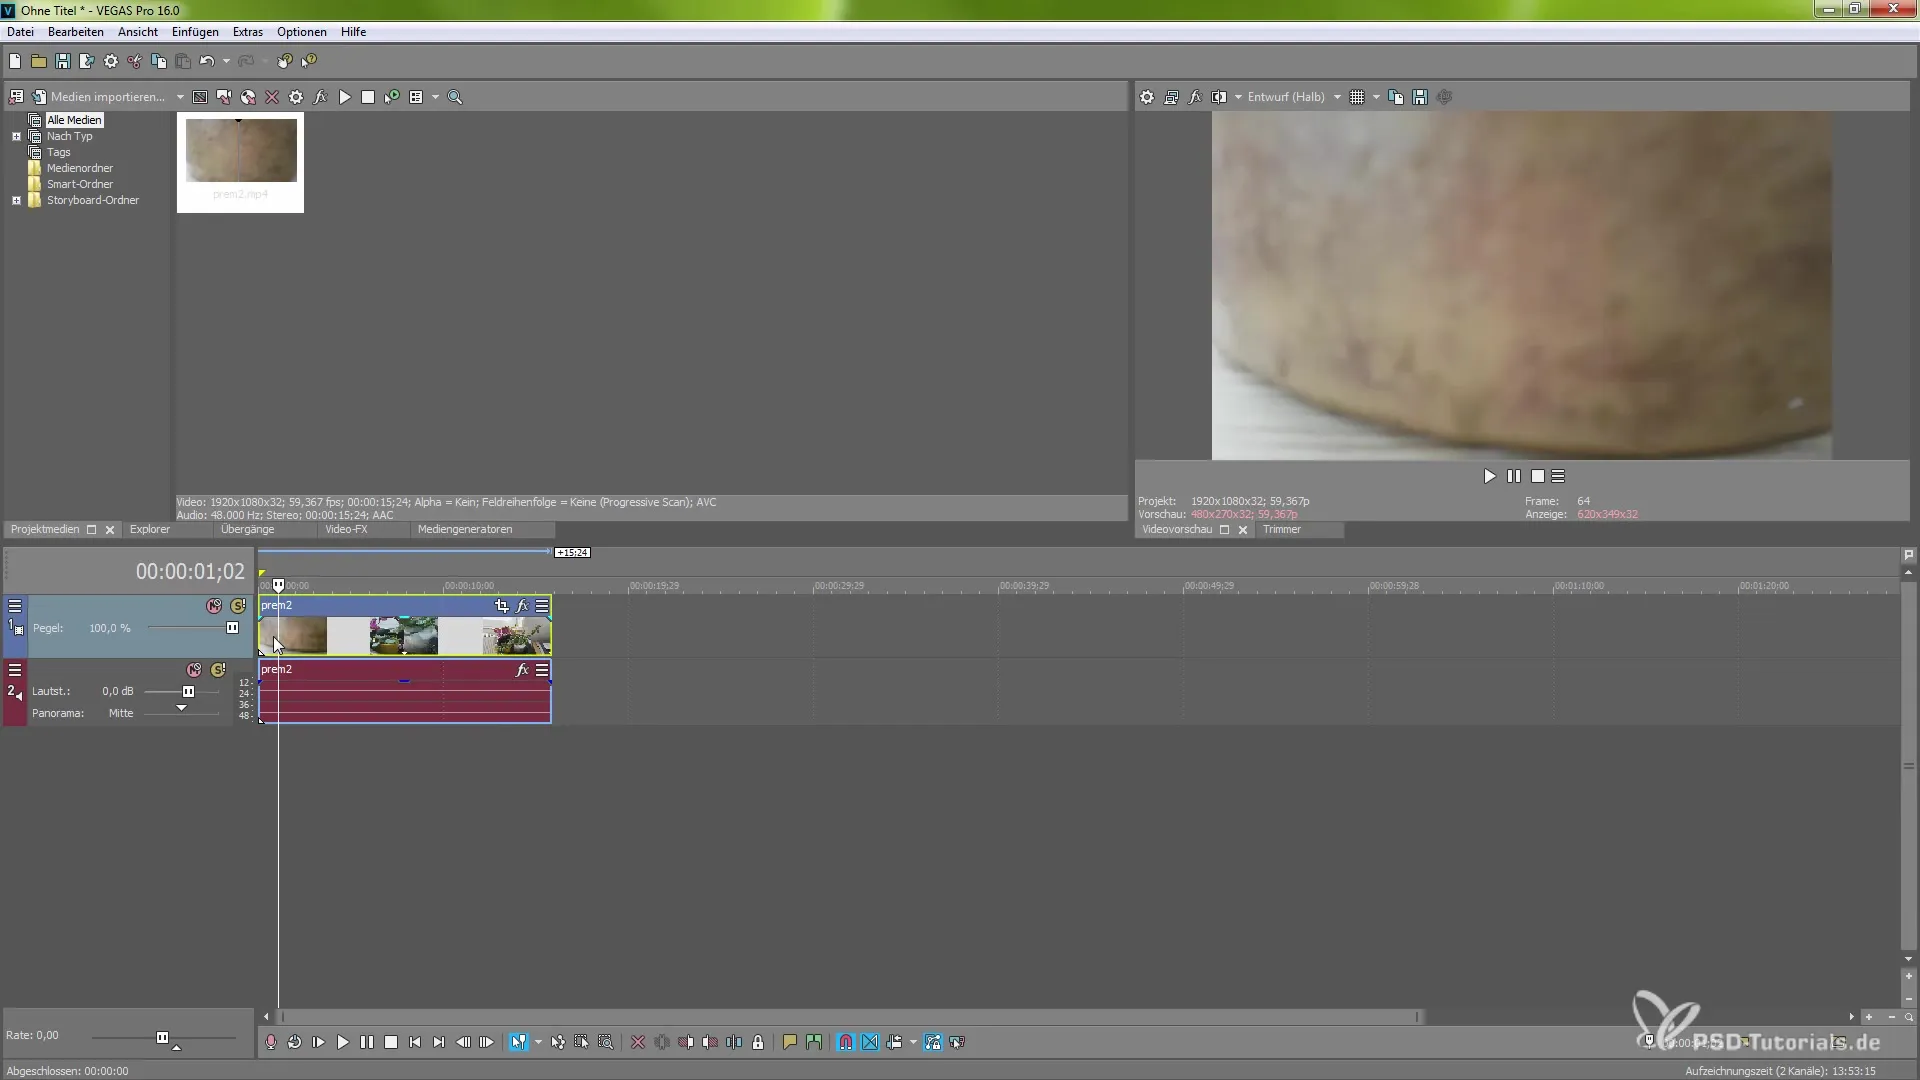Adjust the Rate playback slider
Screen dimensions: 1920x1080
pyautogui.click(x=162, y=1038)
